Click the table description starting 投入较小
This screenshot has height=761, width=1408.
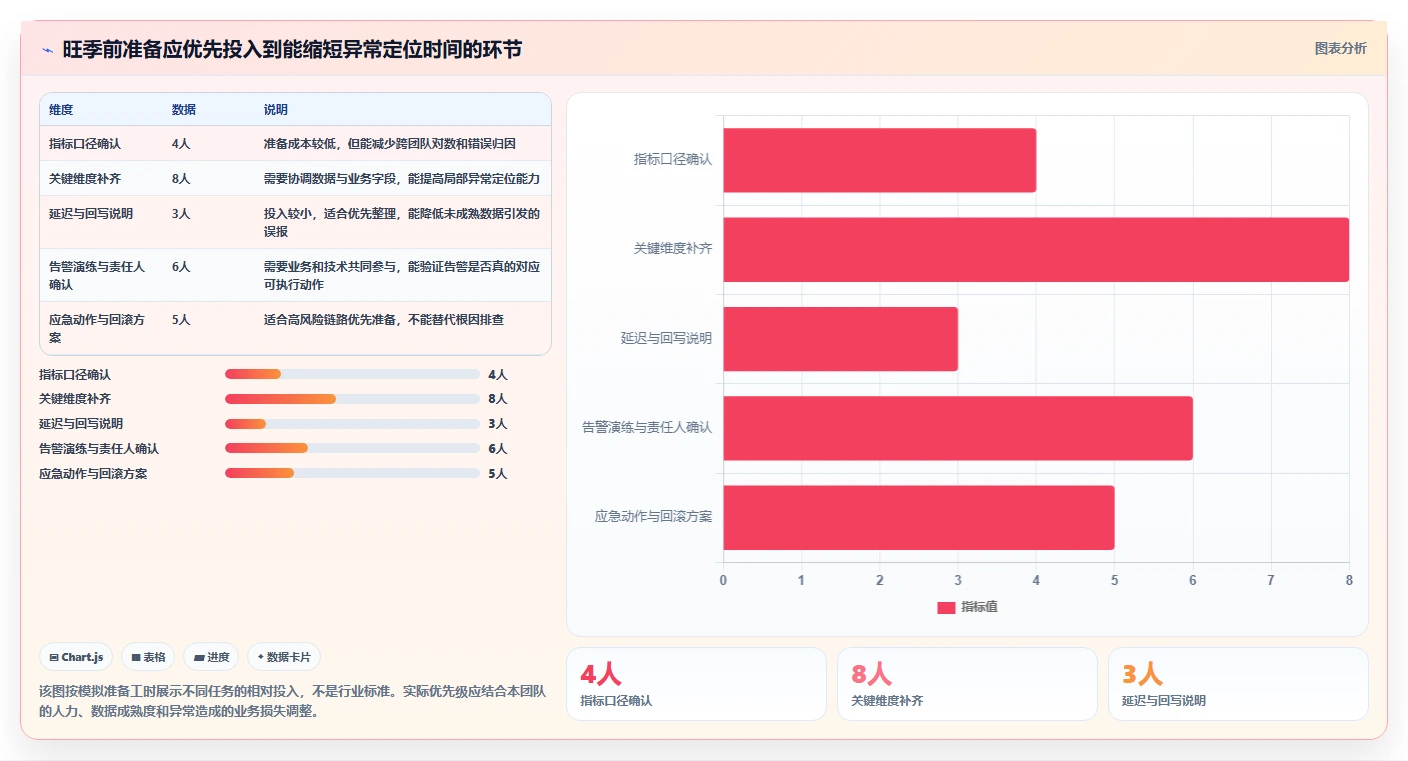click(402, 223)
